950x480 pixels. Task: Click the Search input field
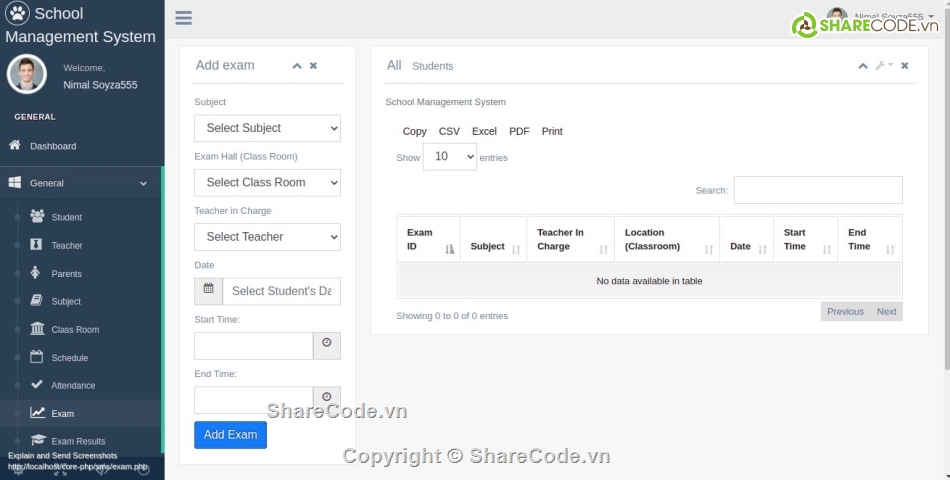[x=817, y=190]
